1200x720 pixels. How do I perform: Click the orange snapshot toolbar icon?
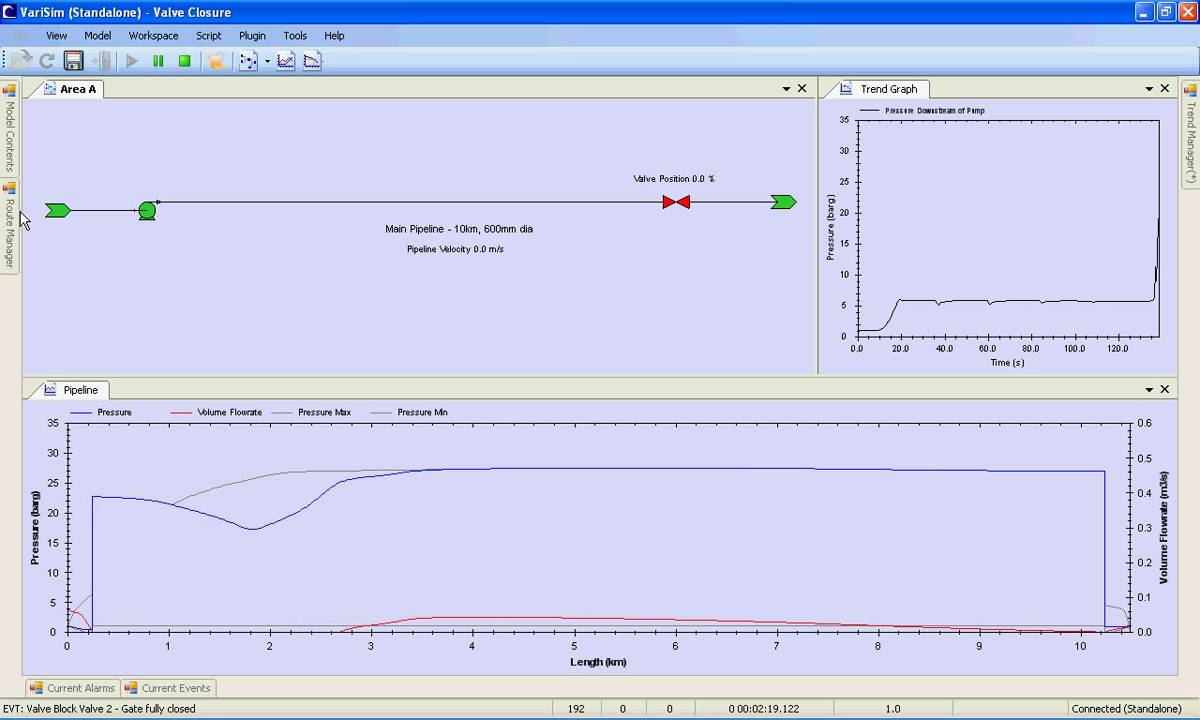[x=215, y=61]
